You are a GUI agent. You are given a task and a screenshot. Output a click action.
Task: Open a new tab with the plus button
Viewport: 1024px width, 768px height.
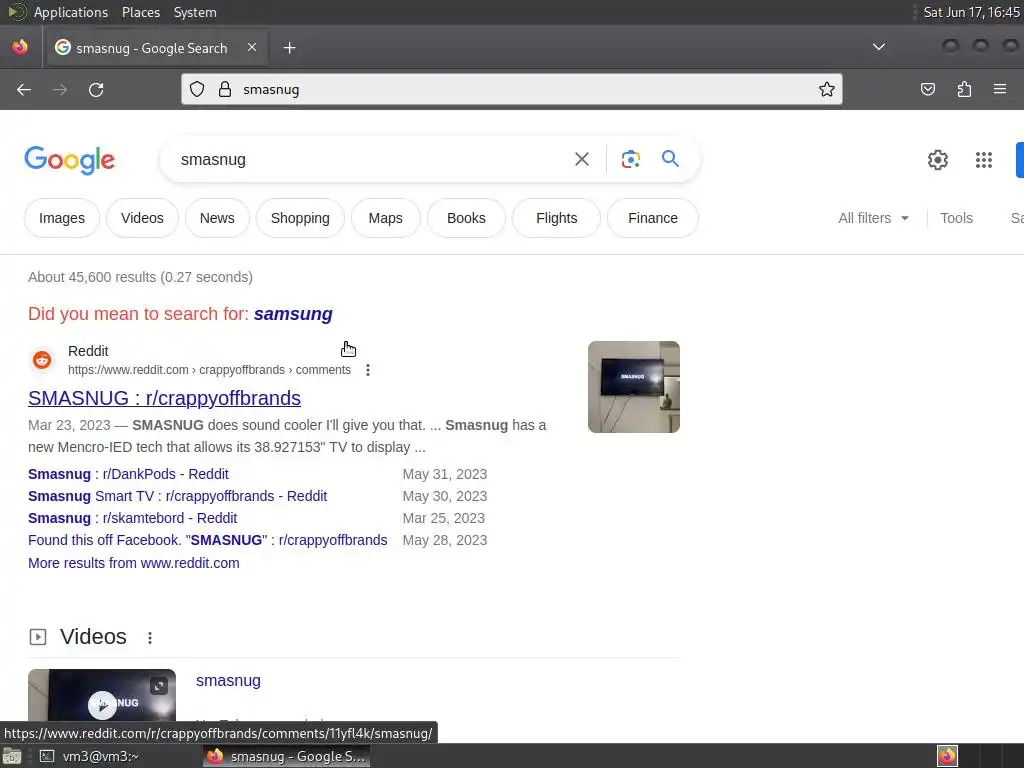(x=289, y=48)
